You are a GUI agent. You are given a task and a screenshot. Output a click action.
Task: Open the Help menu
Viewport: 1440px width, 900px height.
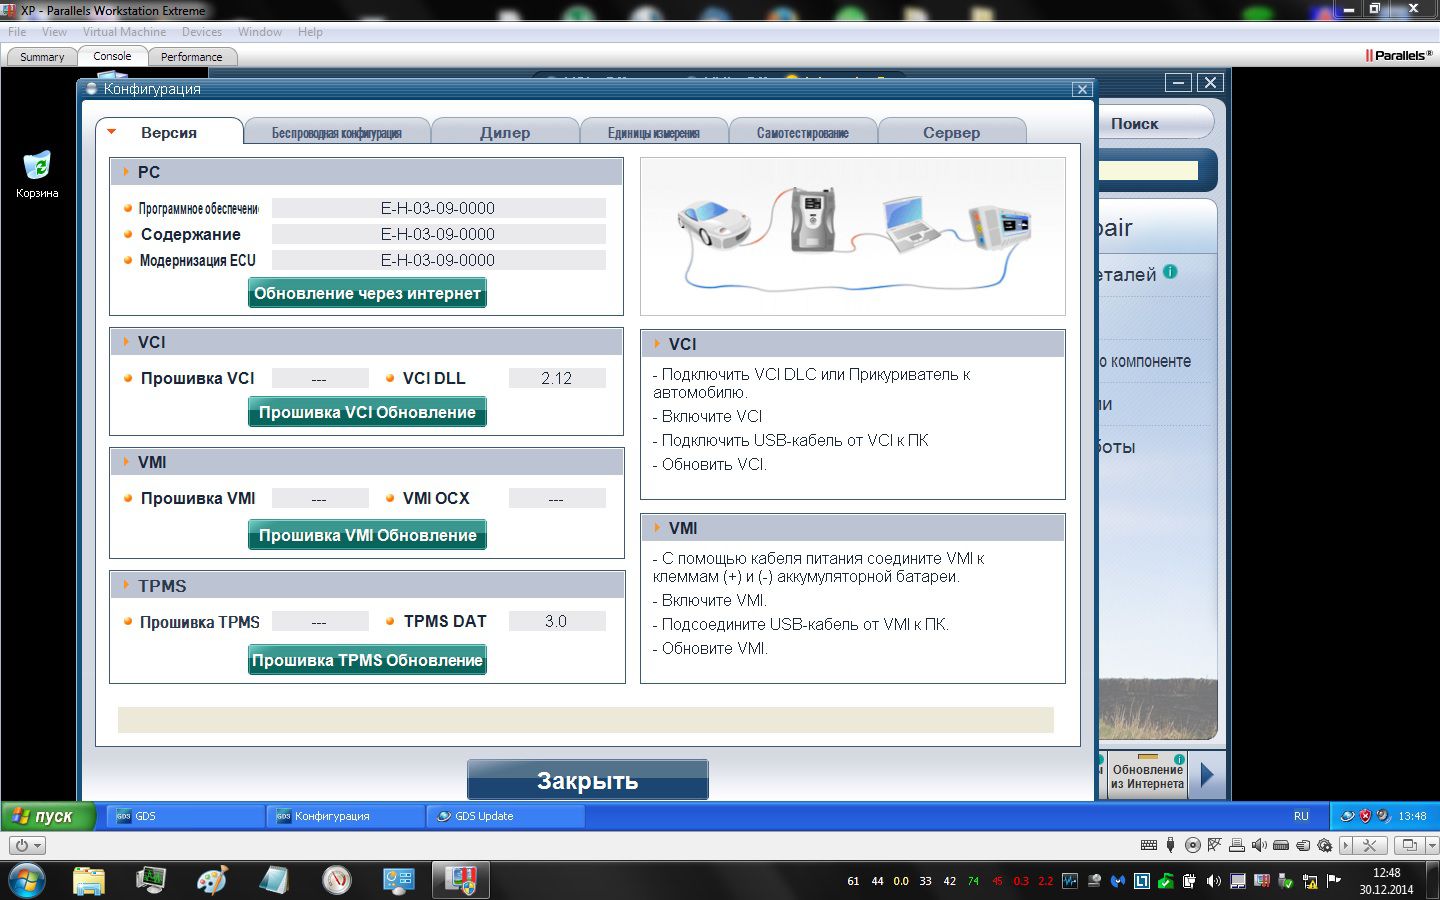click(x=310, y=32)
